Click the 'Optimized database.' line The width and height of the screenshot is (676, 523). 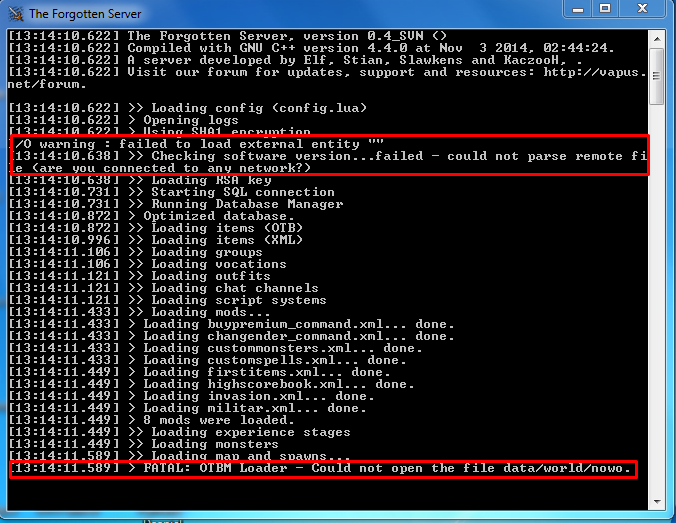(152, 216)
